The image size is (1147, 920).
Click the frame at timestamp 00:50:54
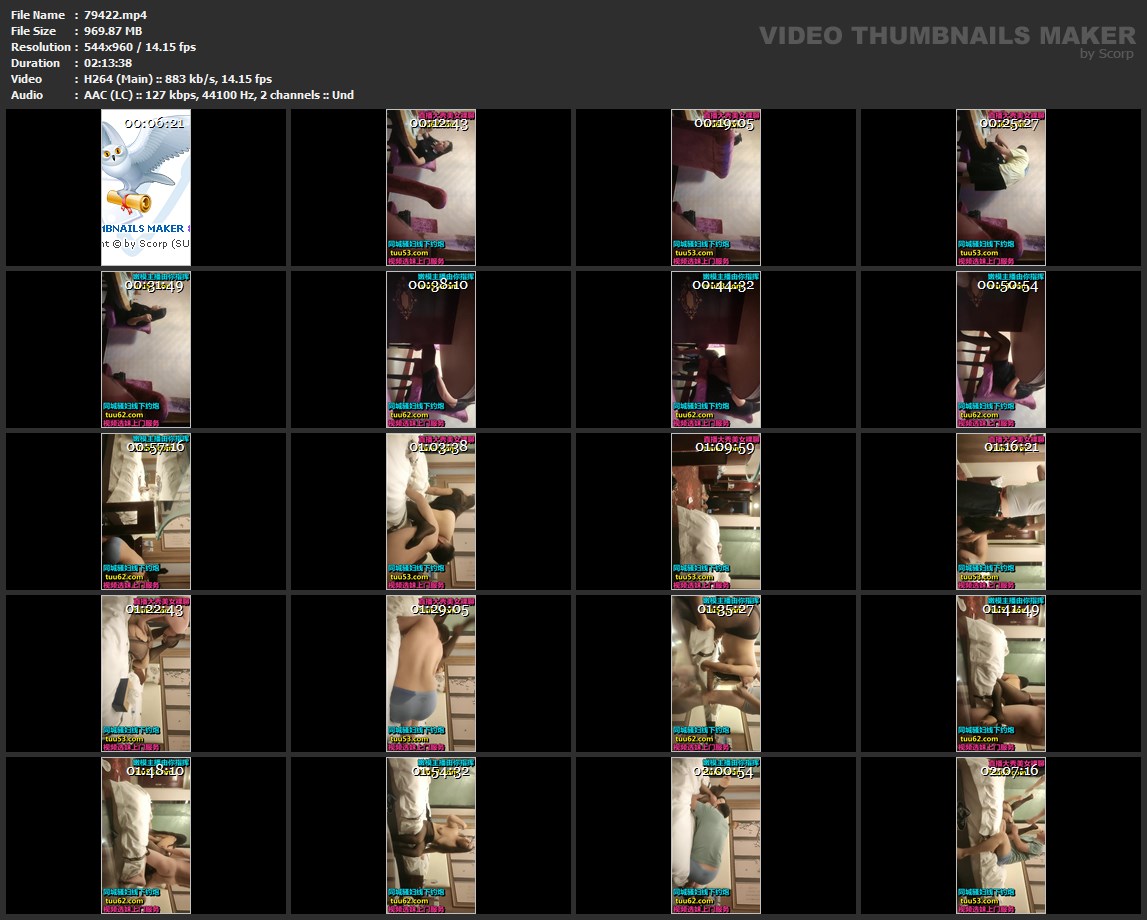click(x=1001, y=349)
